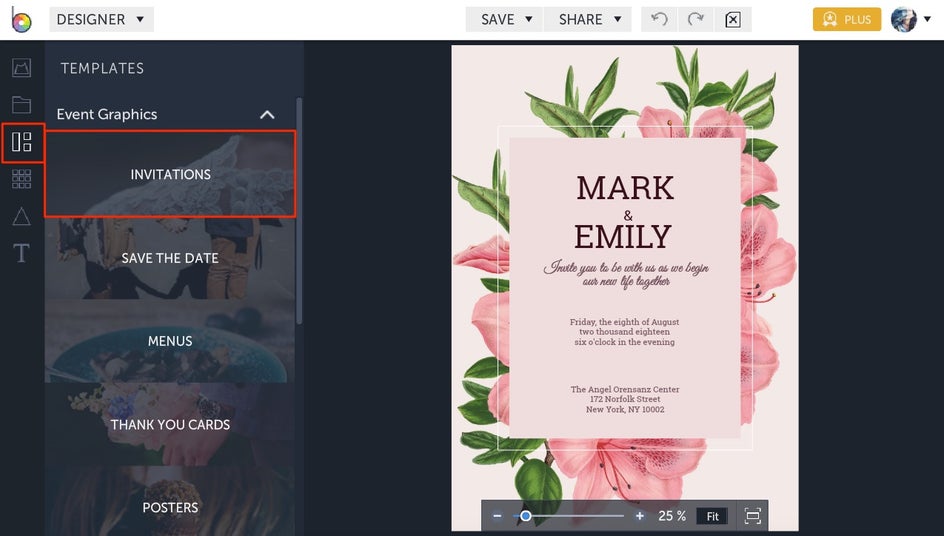This screenshot has width=944, height=536.
Task: Select the 'The Angel Orensanz Center' address text
Action: tap(625, 399)
